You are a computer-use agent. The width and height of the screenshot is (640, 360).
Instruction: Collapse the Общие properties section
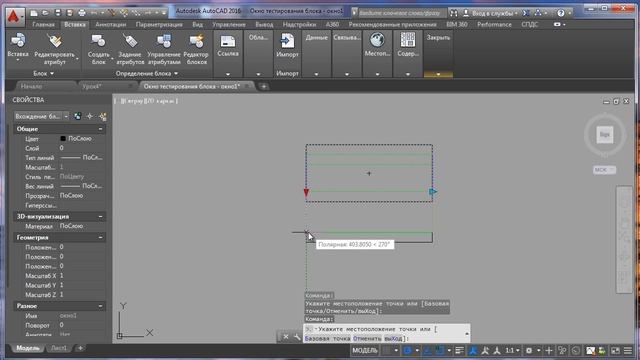[x=100, y=129]
